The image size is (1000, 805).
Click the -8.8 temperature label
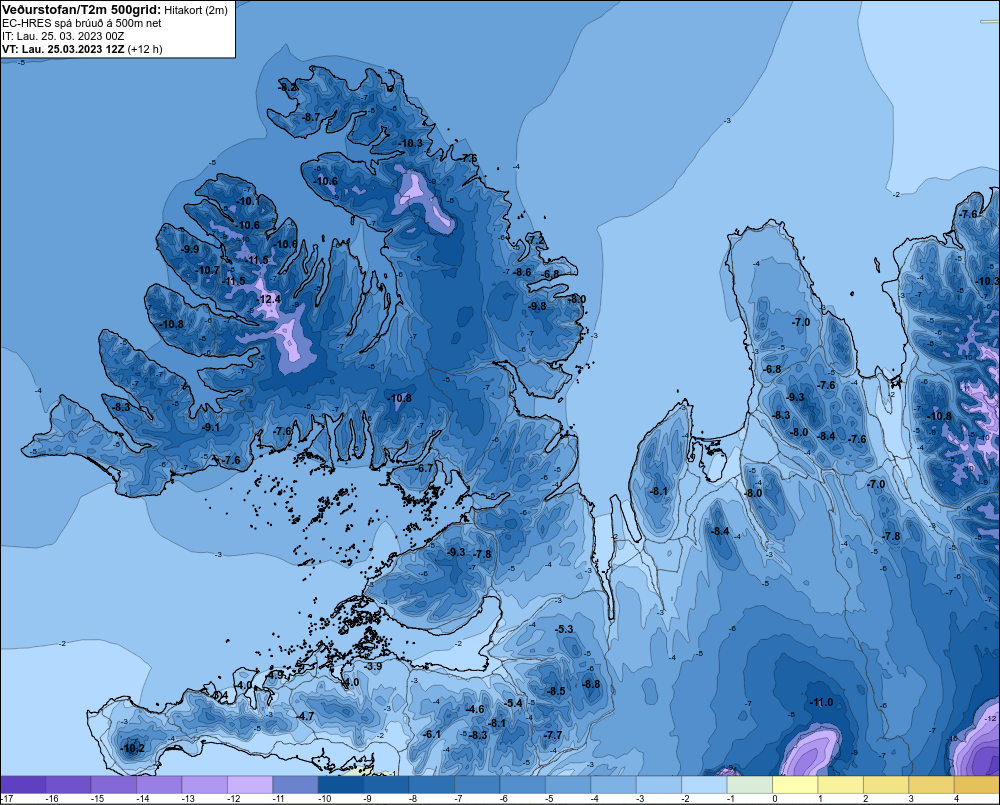click(x=591, y=684)
